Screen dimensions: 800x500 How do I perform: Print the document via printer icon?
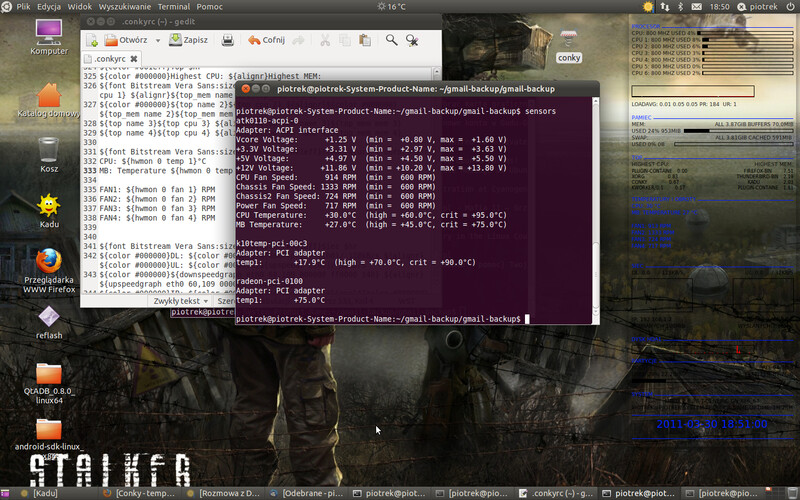point(228,41)
